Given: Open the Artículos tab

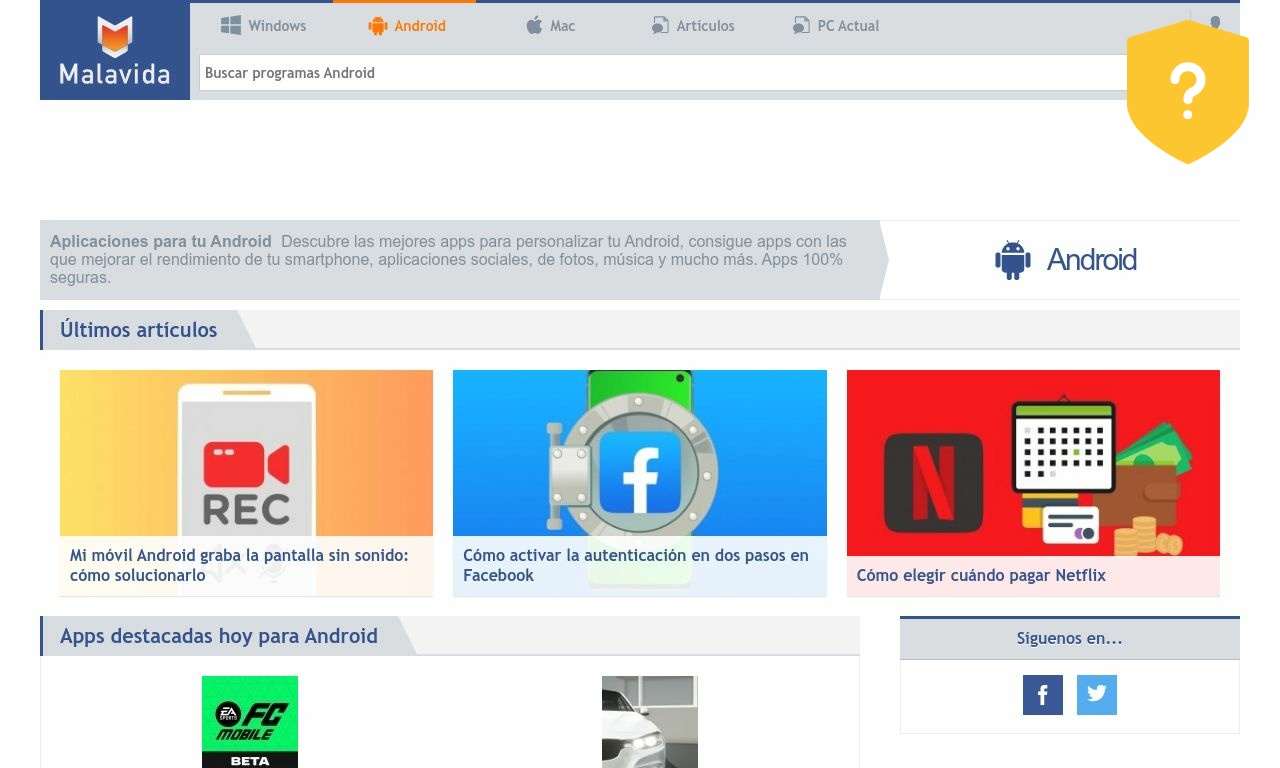Looking at the screenshot, I should 692,26.
